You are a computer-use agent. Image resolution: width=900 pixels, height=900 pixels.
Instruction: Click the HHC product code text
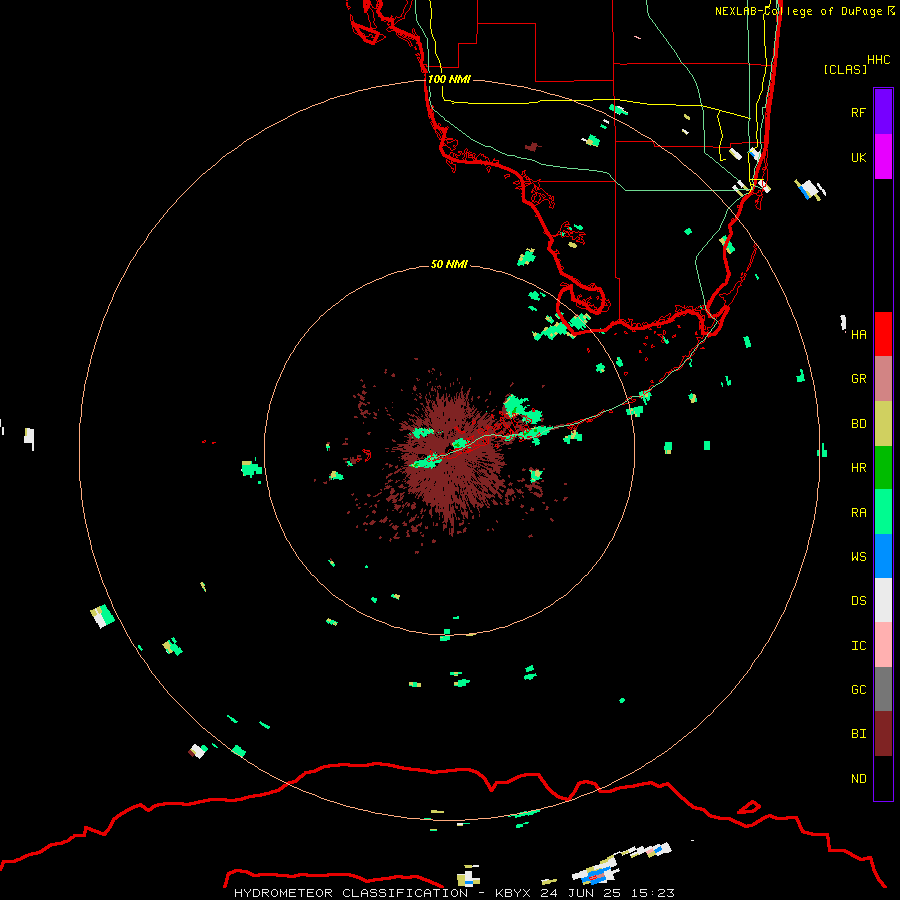878,60
